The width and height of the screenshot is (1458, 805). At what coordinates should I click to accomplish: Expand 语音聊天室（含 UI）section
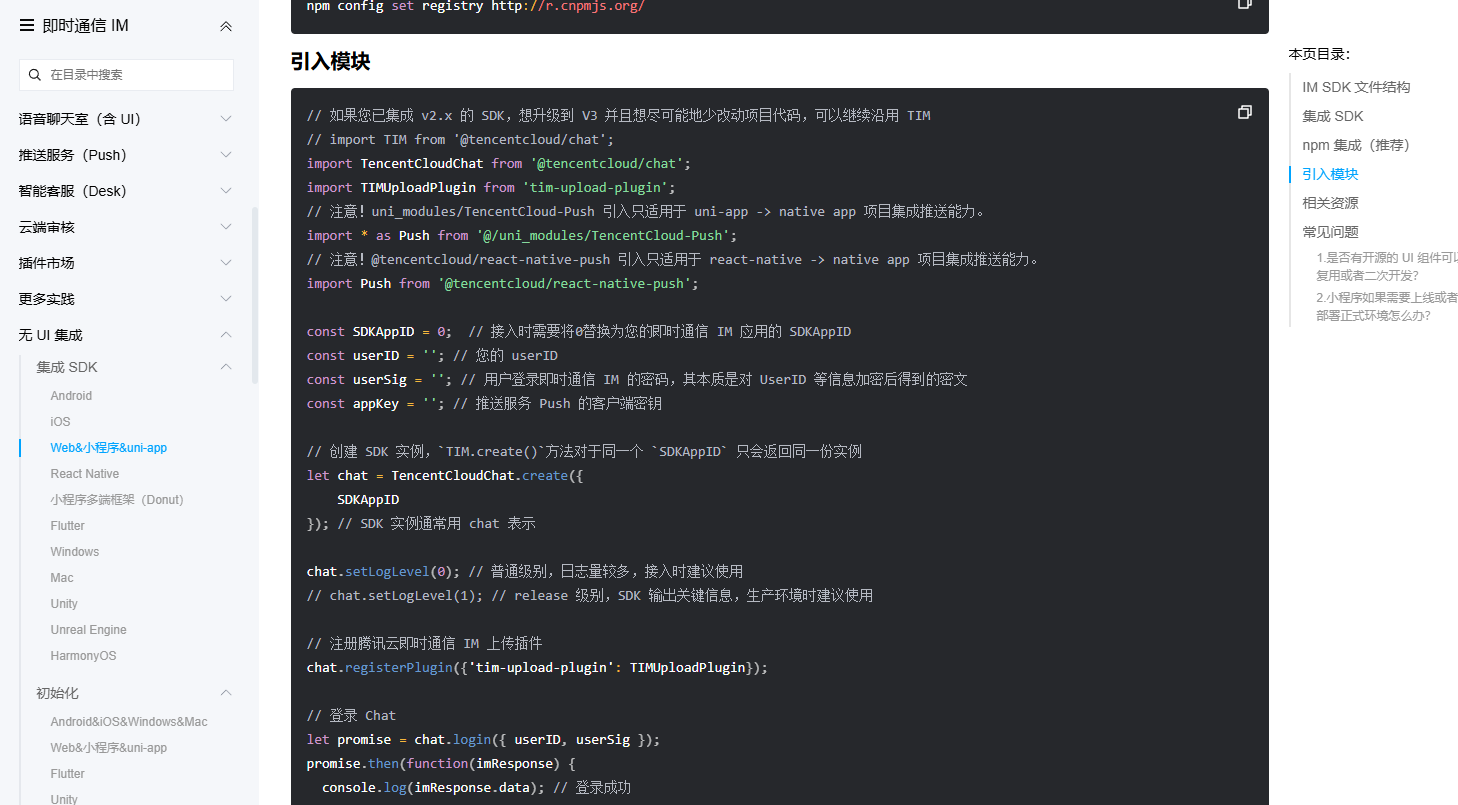126,119
